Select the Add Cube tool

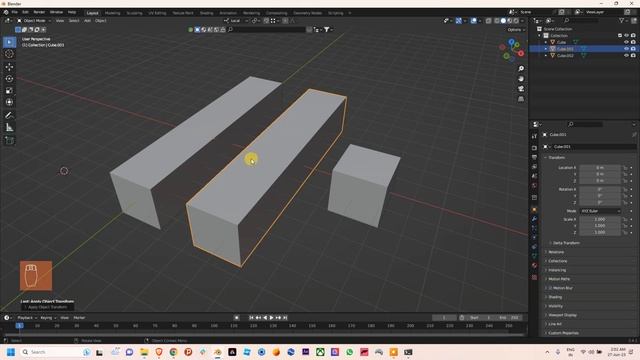click(x=9, y=141)
